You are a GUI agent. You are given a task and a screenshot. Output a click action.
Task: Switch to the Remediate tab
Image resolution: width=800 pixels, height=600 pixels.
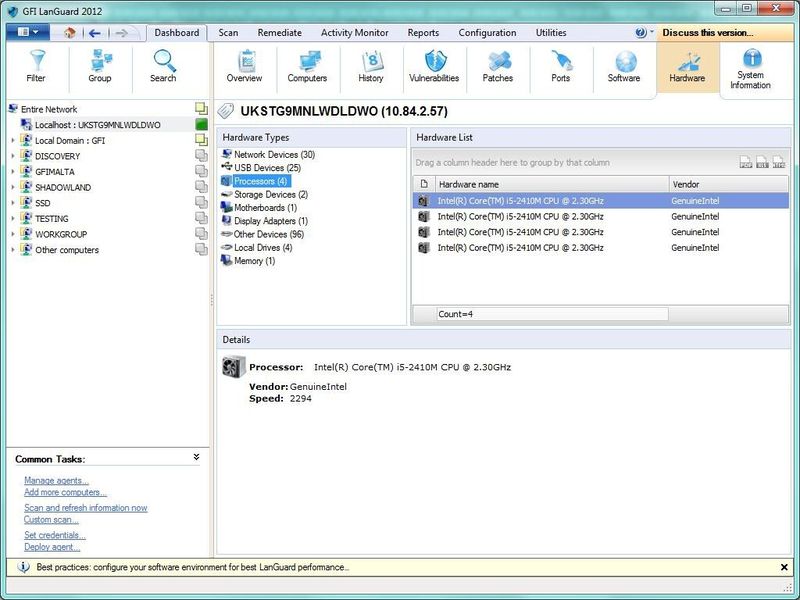click(280, 33)
